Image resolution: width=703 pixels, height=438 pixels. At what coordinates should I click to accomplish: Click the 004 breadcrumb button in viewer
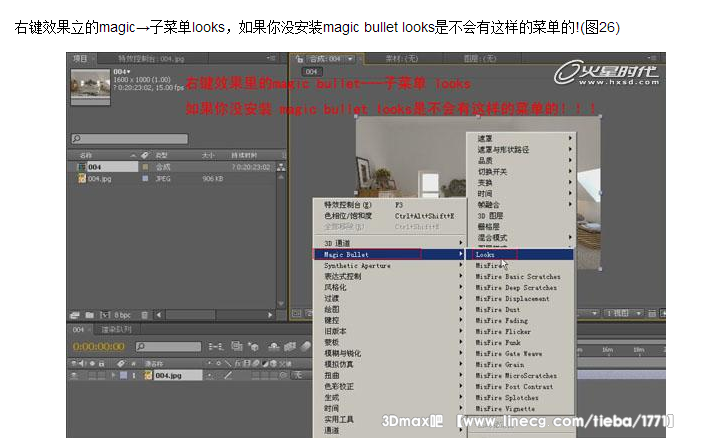click(312, 72)
